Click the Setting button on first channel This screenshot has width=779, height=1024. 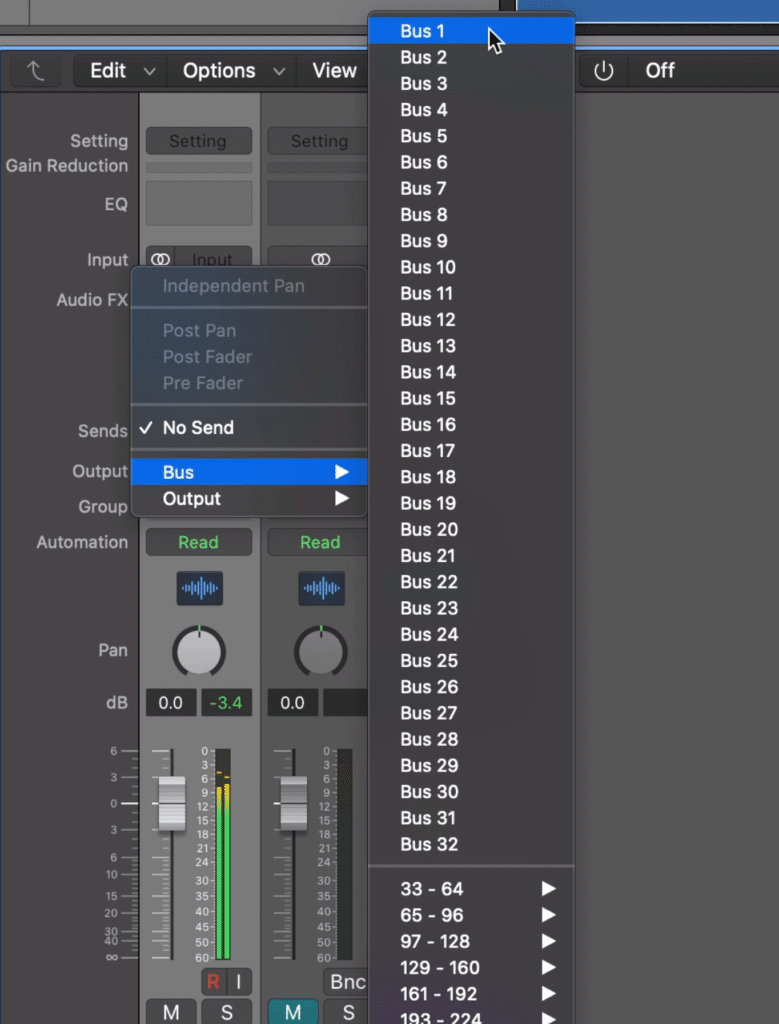[199, 141]
